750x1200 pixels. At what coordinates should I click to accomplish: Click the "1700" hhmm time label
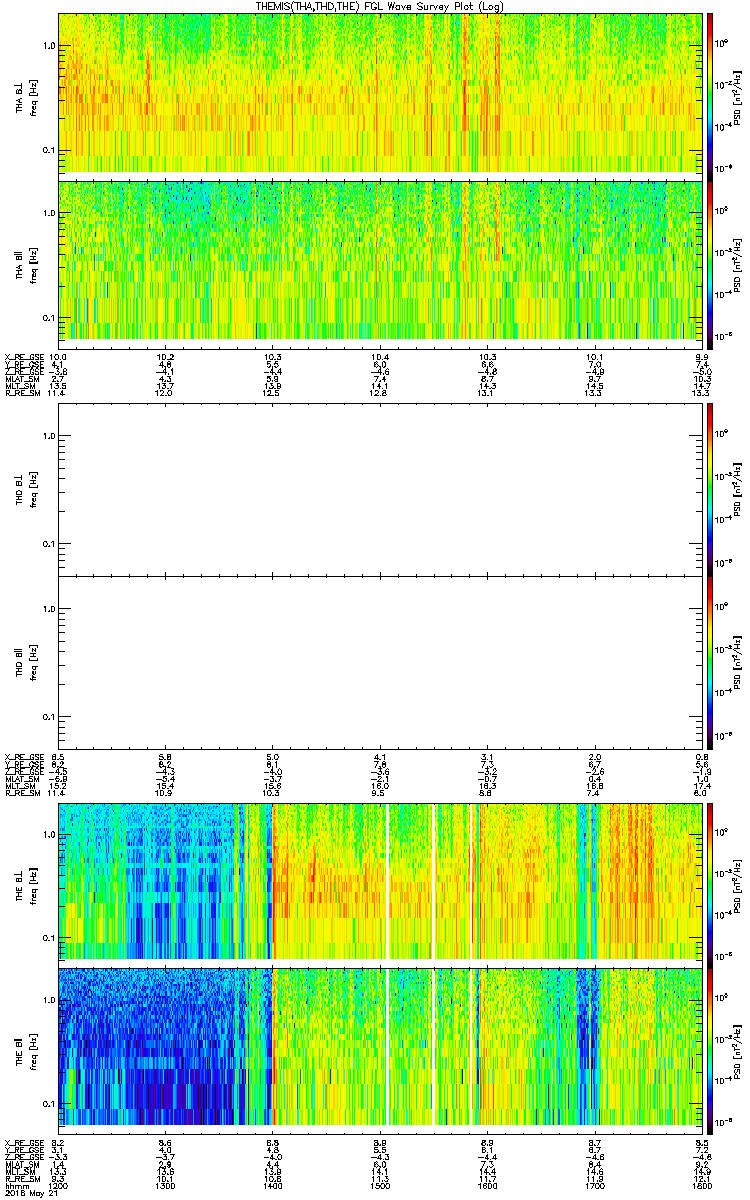pos(594,1185)
